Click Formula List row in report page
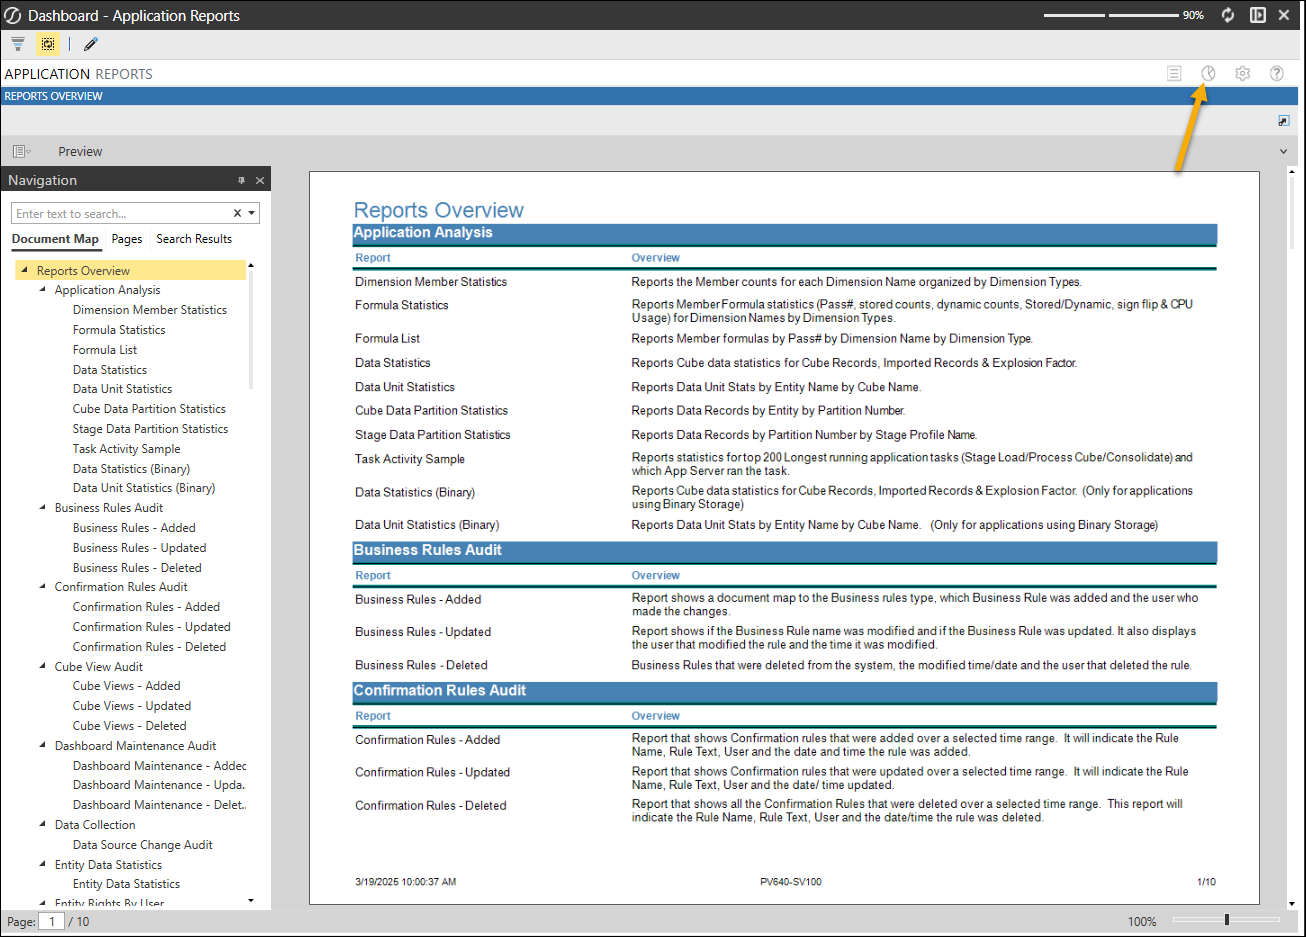 (387, 339)
